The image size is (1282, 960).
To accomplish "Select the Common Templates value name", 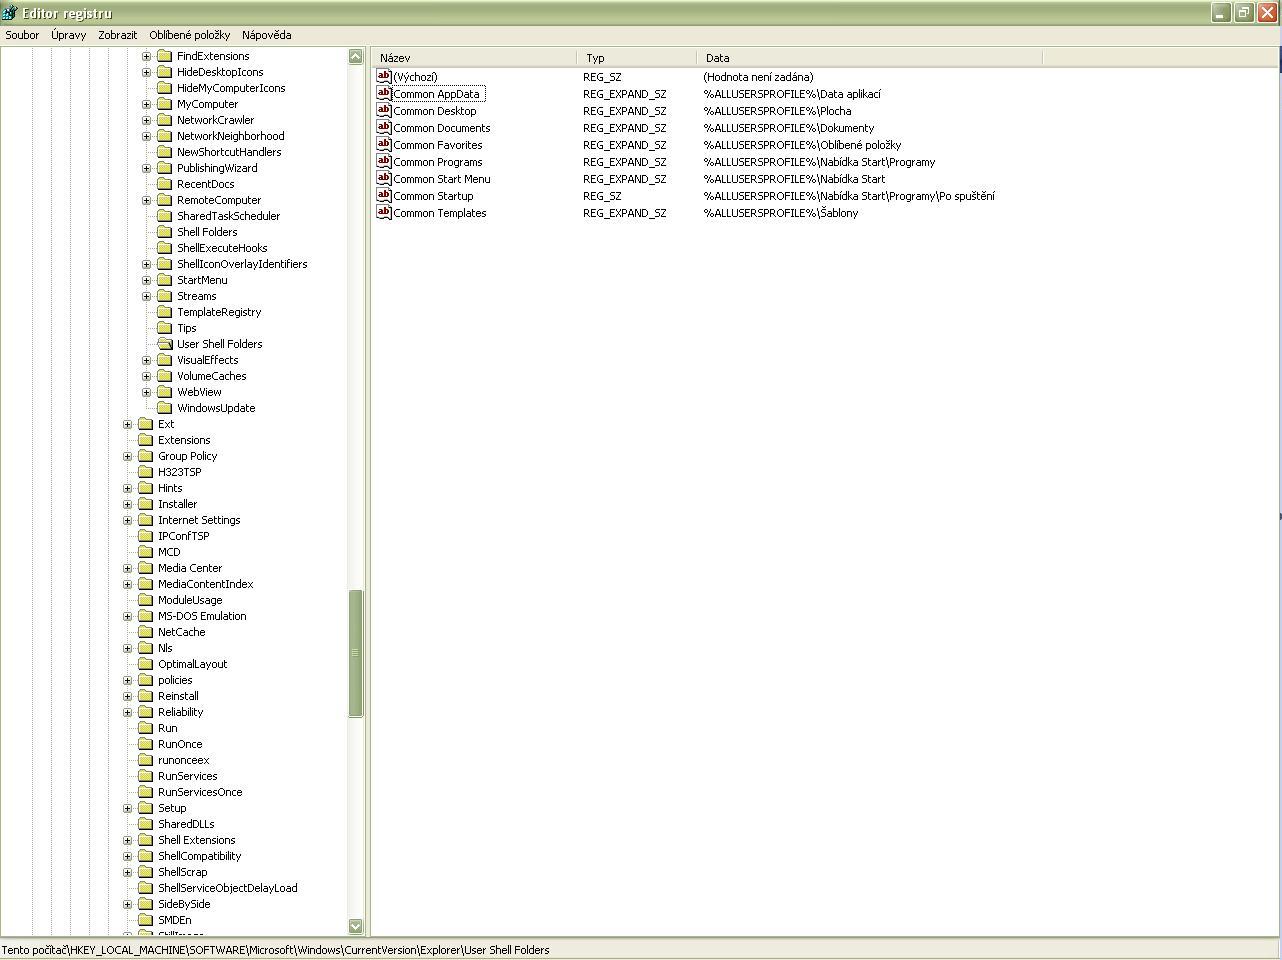I will [x=440, y=213].
